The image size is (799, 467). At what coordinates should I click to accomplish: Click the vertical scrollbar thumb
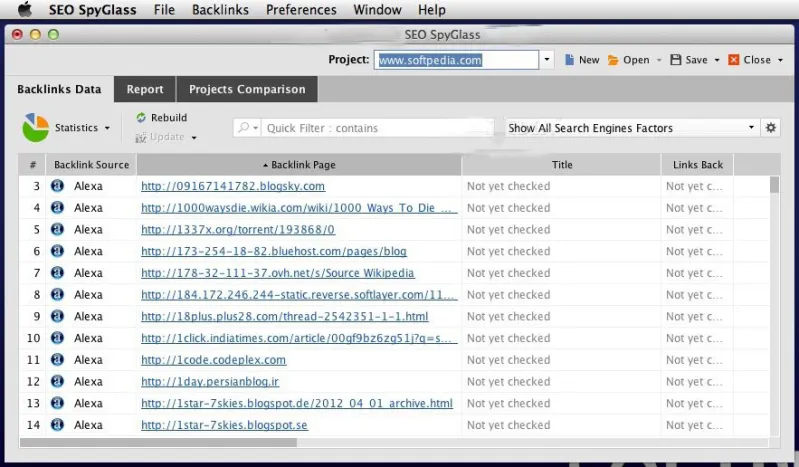coord(774,185)
